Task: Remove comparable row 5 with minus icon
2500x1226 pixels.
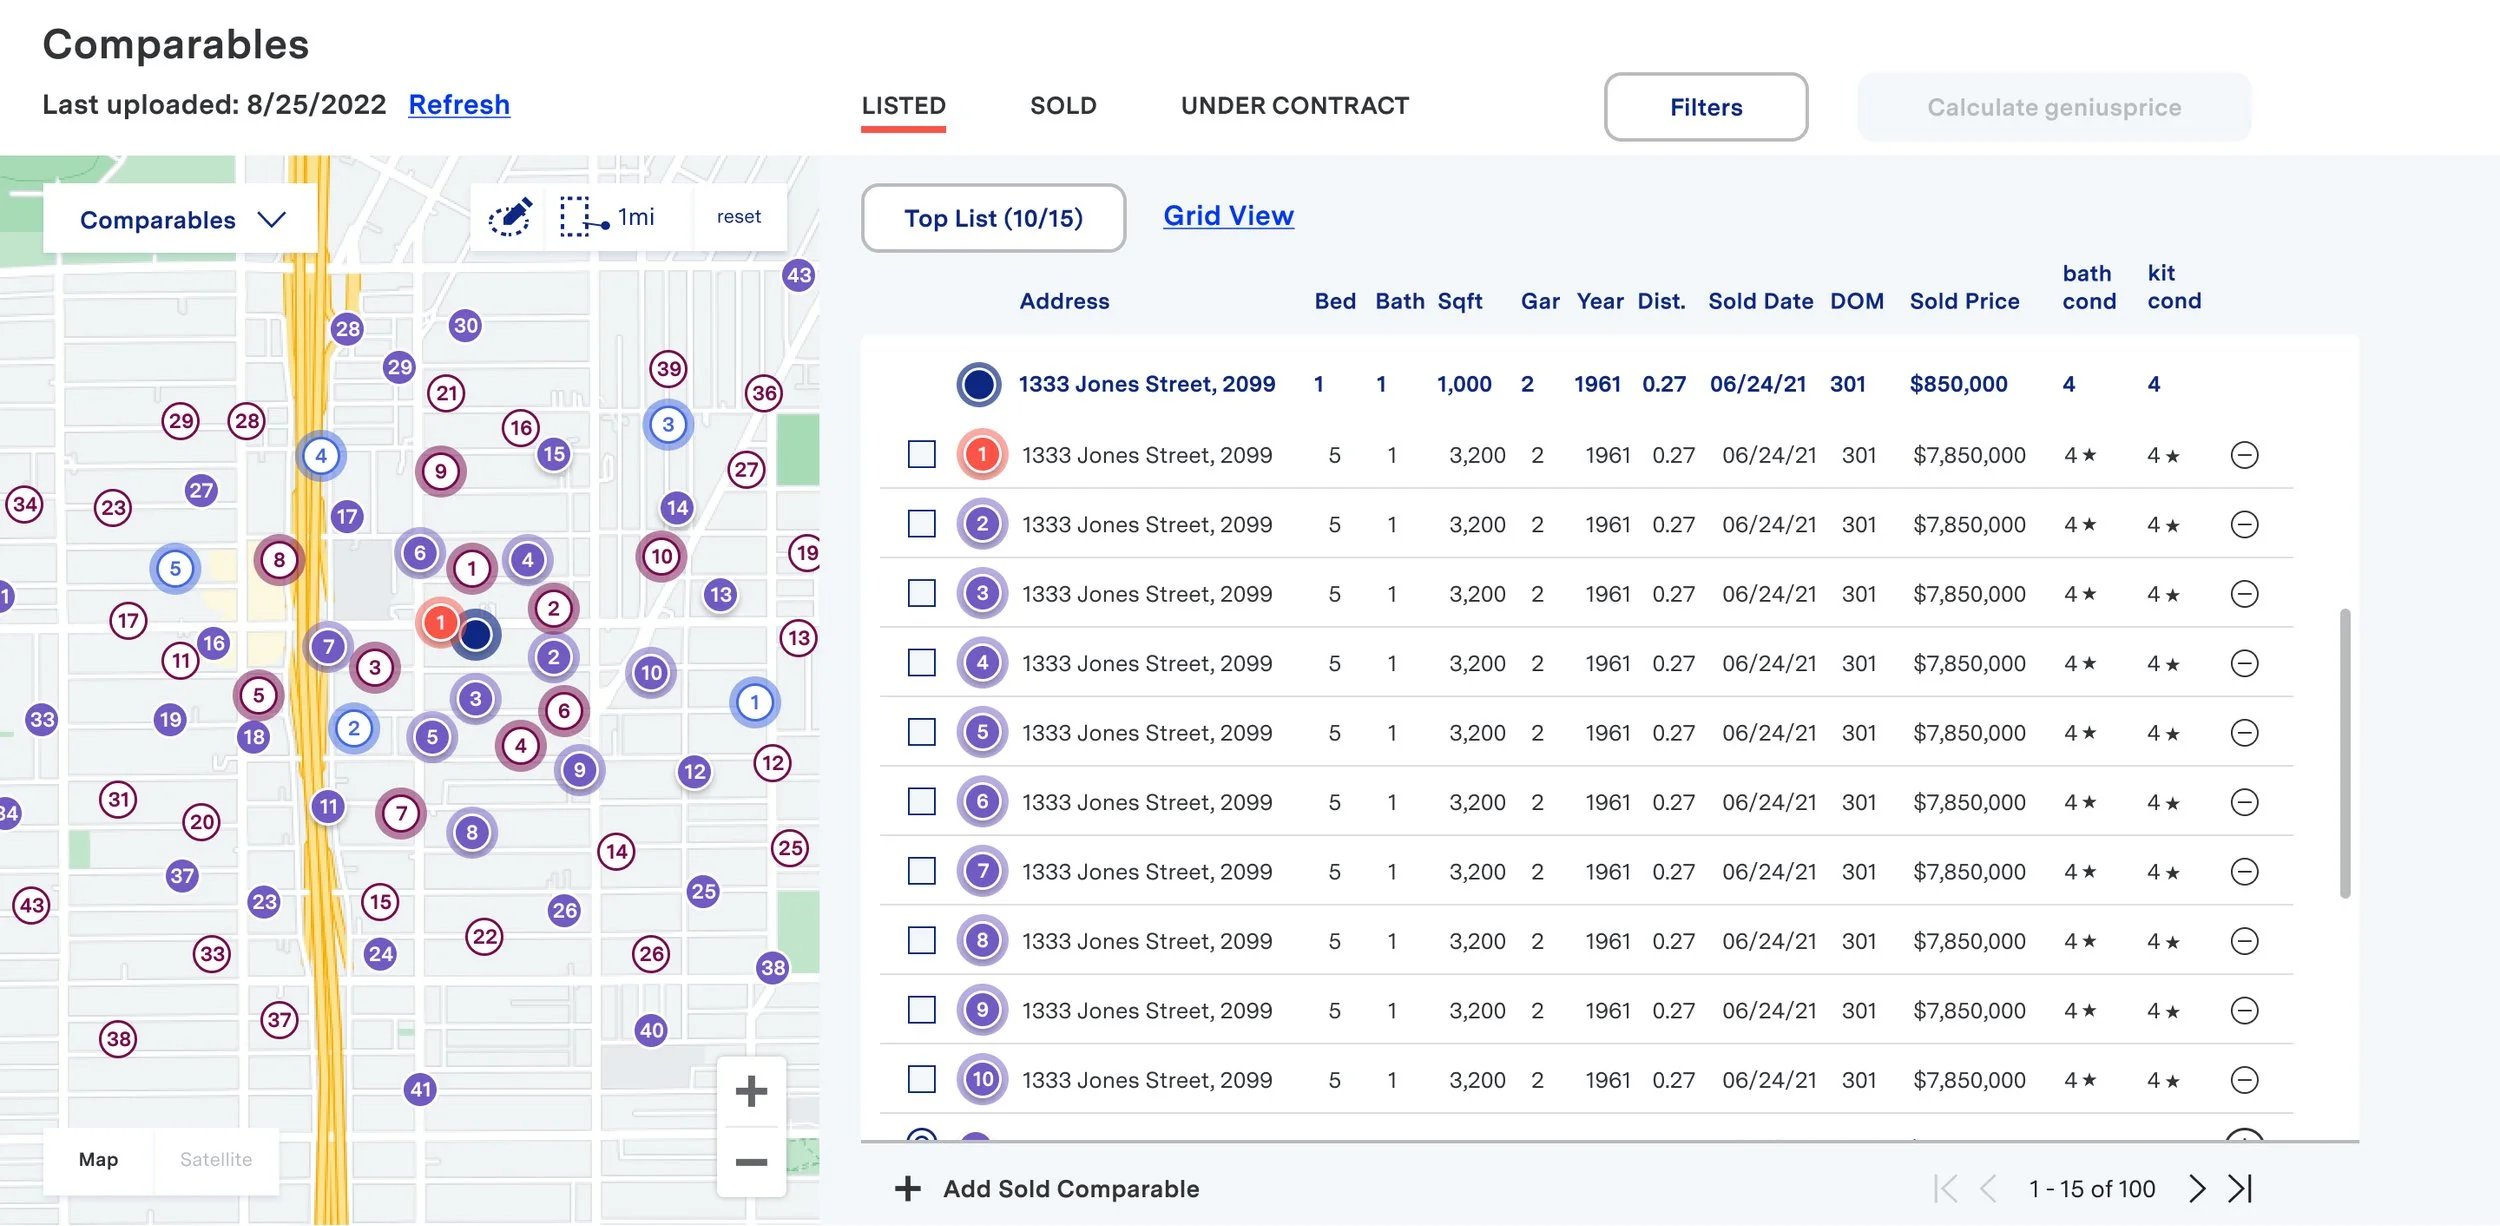Action: (2244, 733)
